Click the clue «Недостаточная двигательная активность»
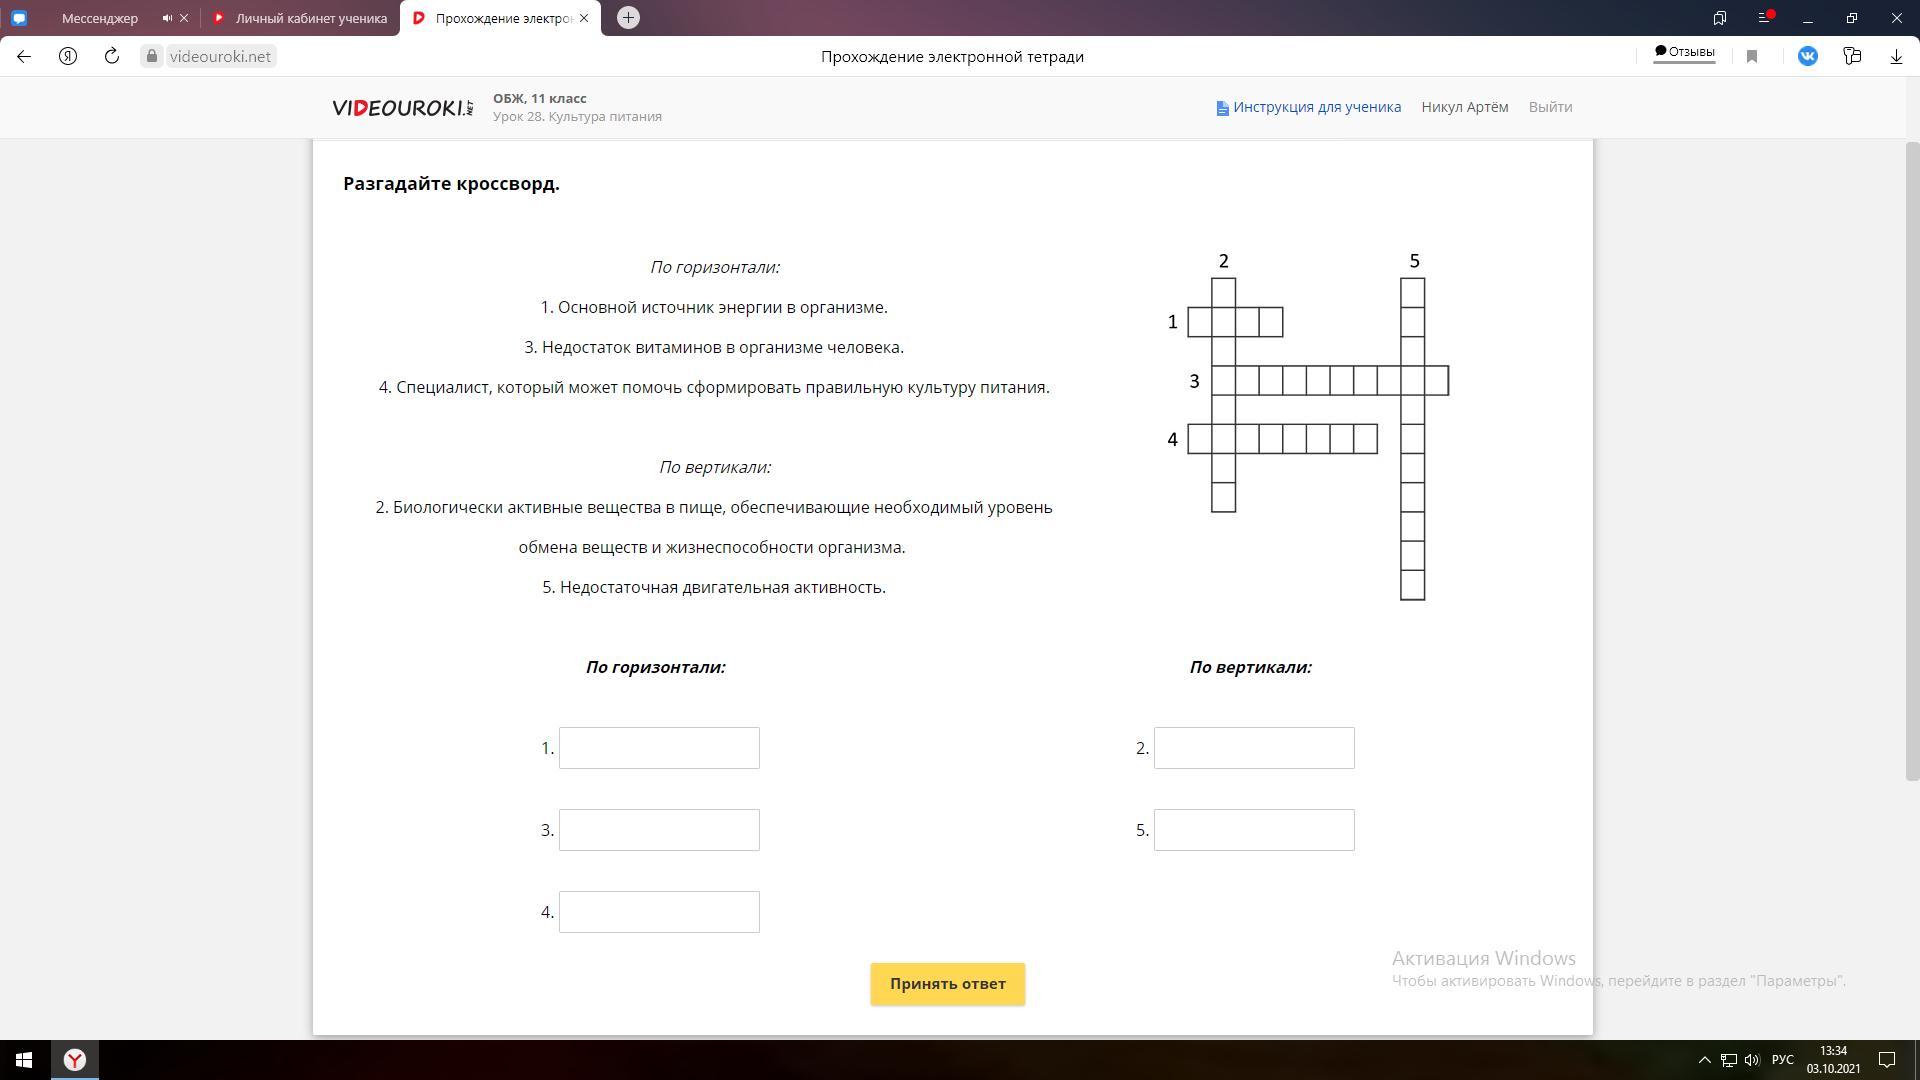This screenshot has width=1920, height=1080. pyautogui.click(x=722, y=587)
